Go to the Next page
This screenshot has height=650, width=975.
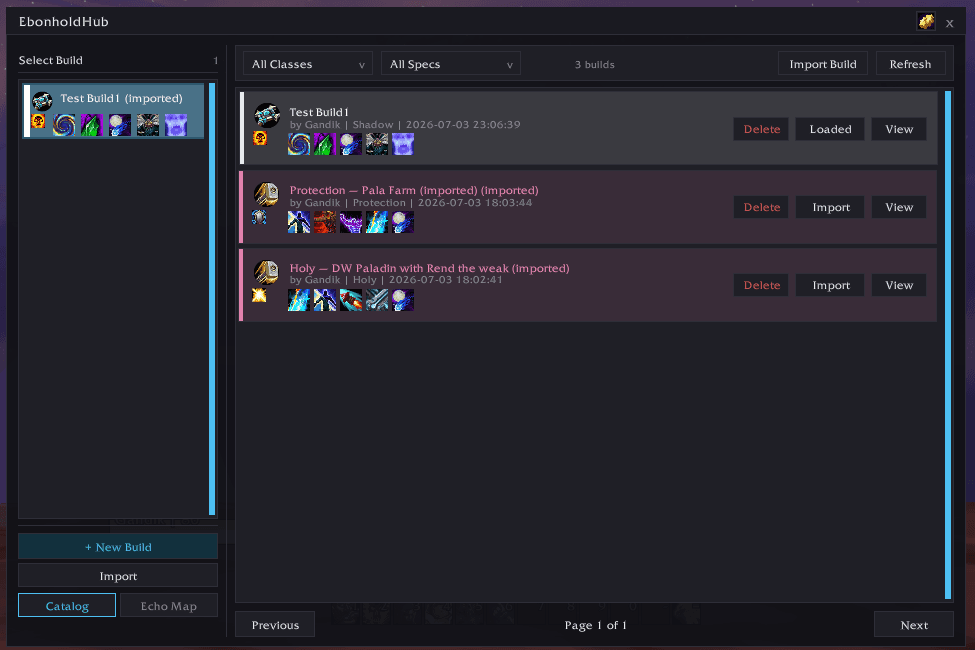click(x=913, y=624)
